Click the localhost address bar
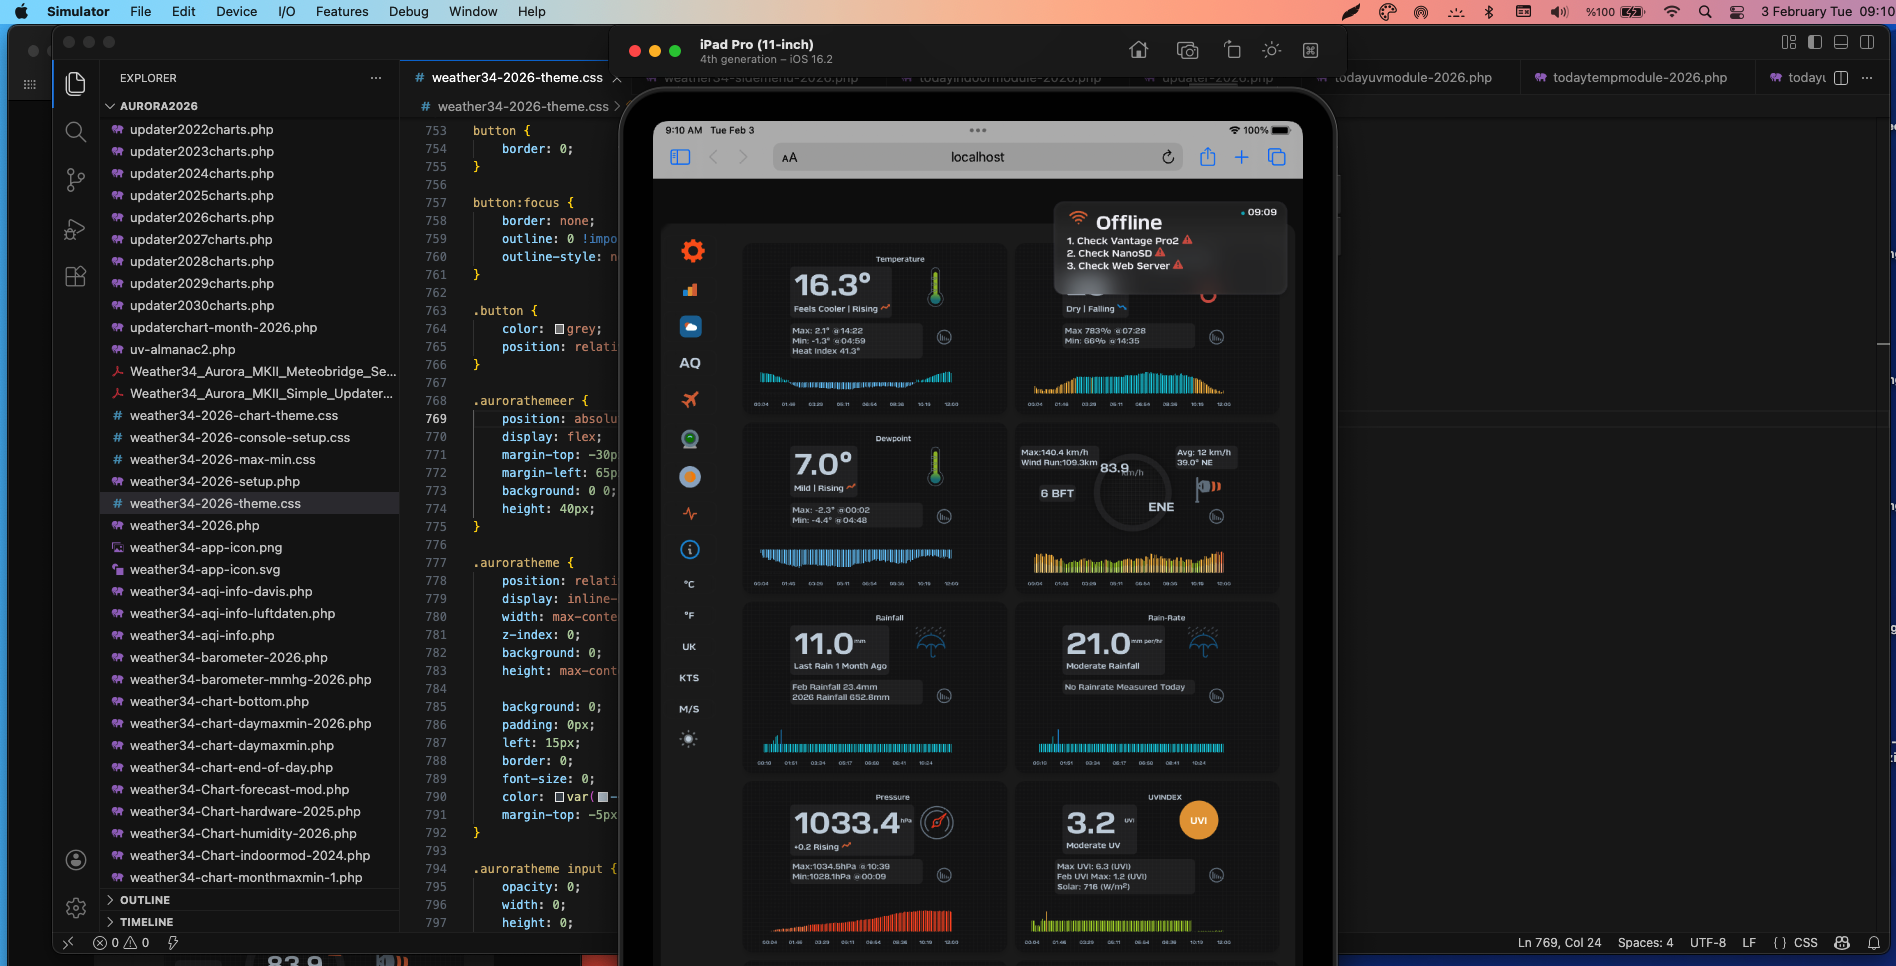The height and width of the screenshot is (966, 1896). (977, 157)
